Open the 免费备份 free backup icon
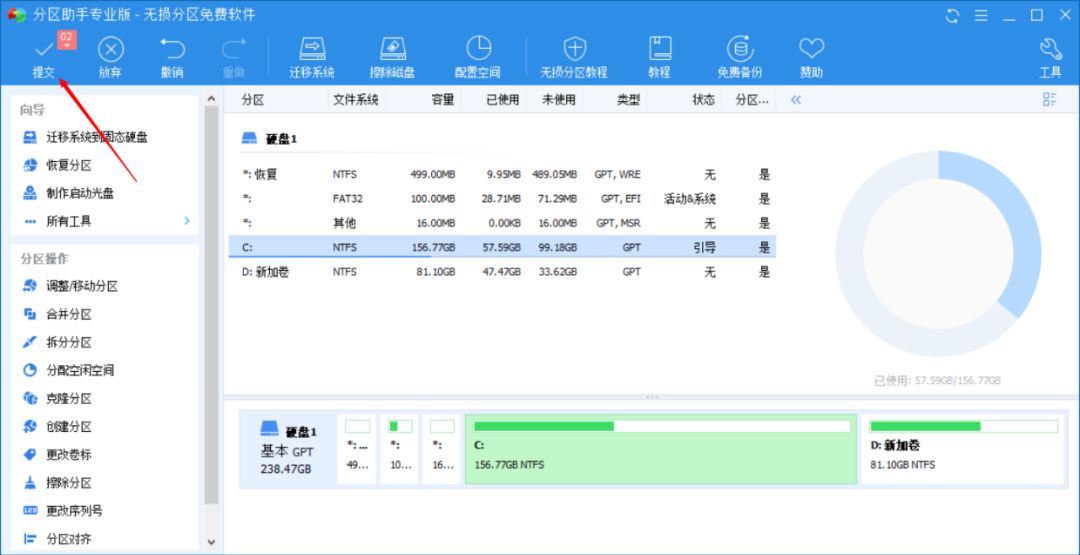 click(x=740, y=57)
